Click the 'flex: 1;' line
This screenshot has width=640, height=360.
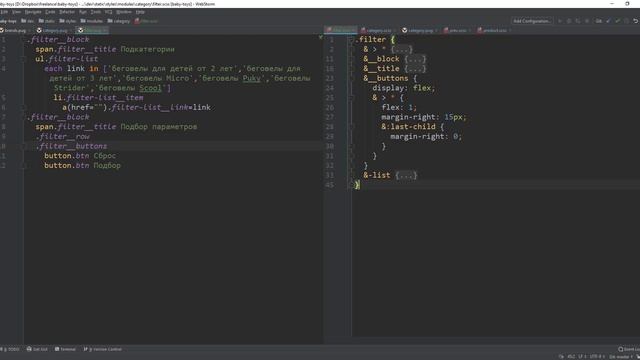(x=399, y=108)
